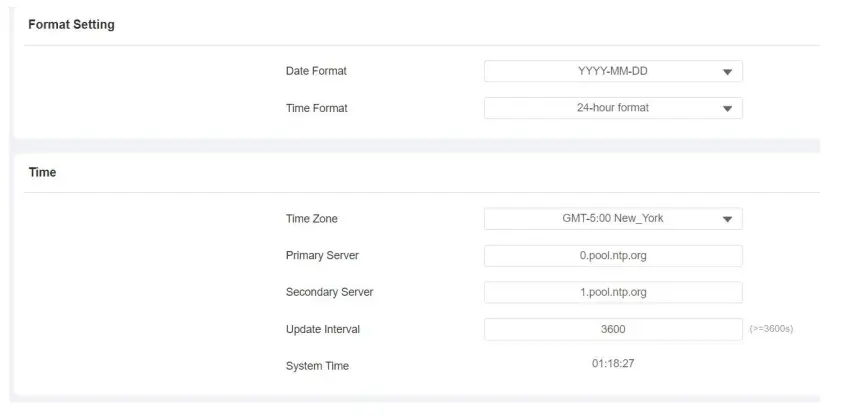Screen dimensions: 844x417
Task: Click the system time value 01:18:27
Action: 613,363
